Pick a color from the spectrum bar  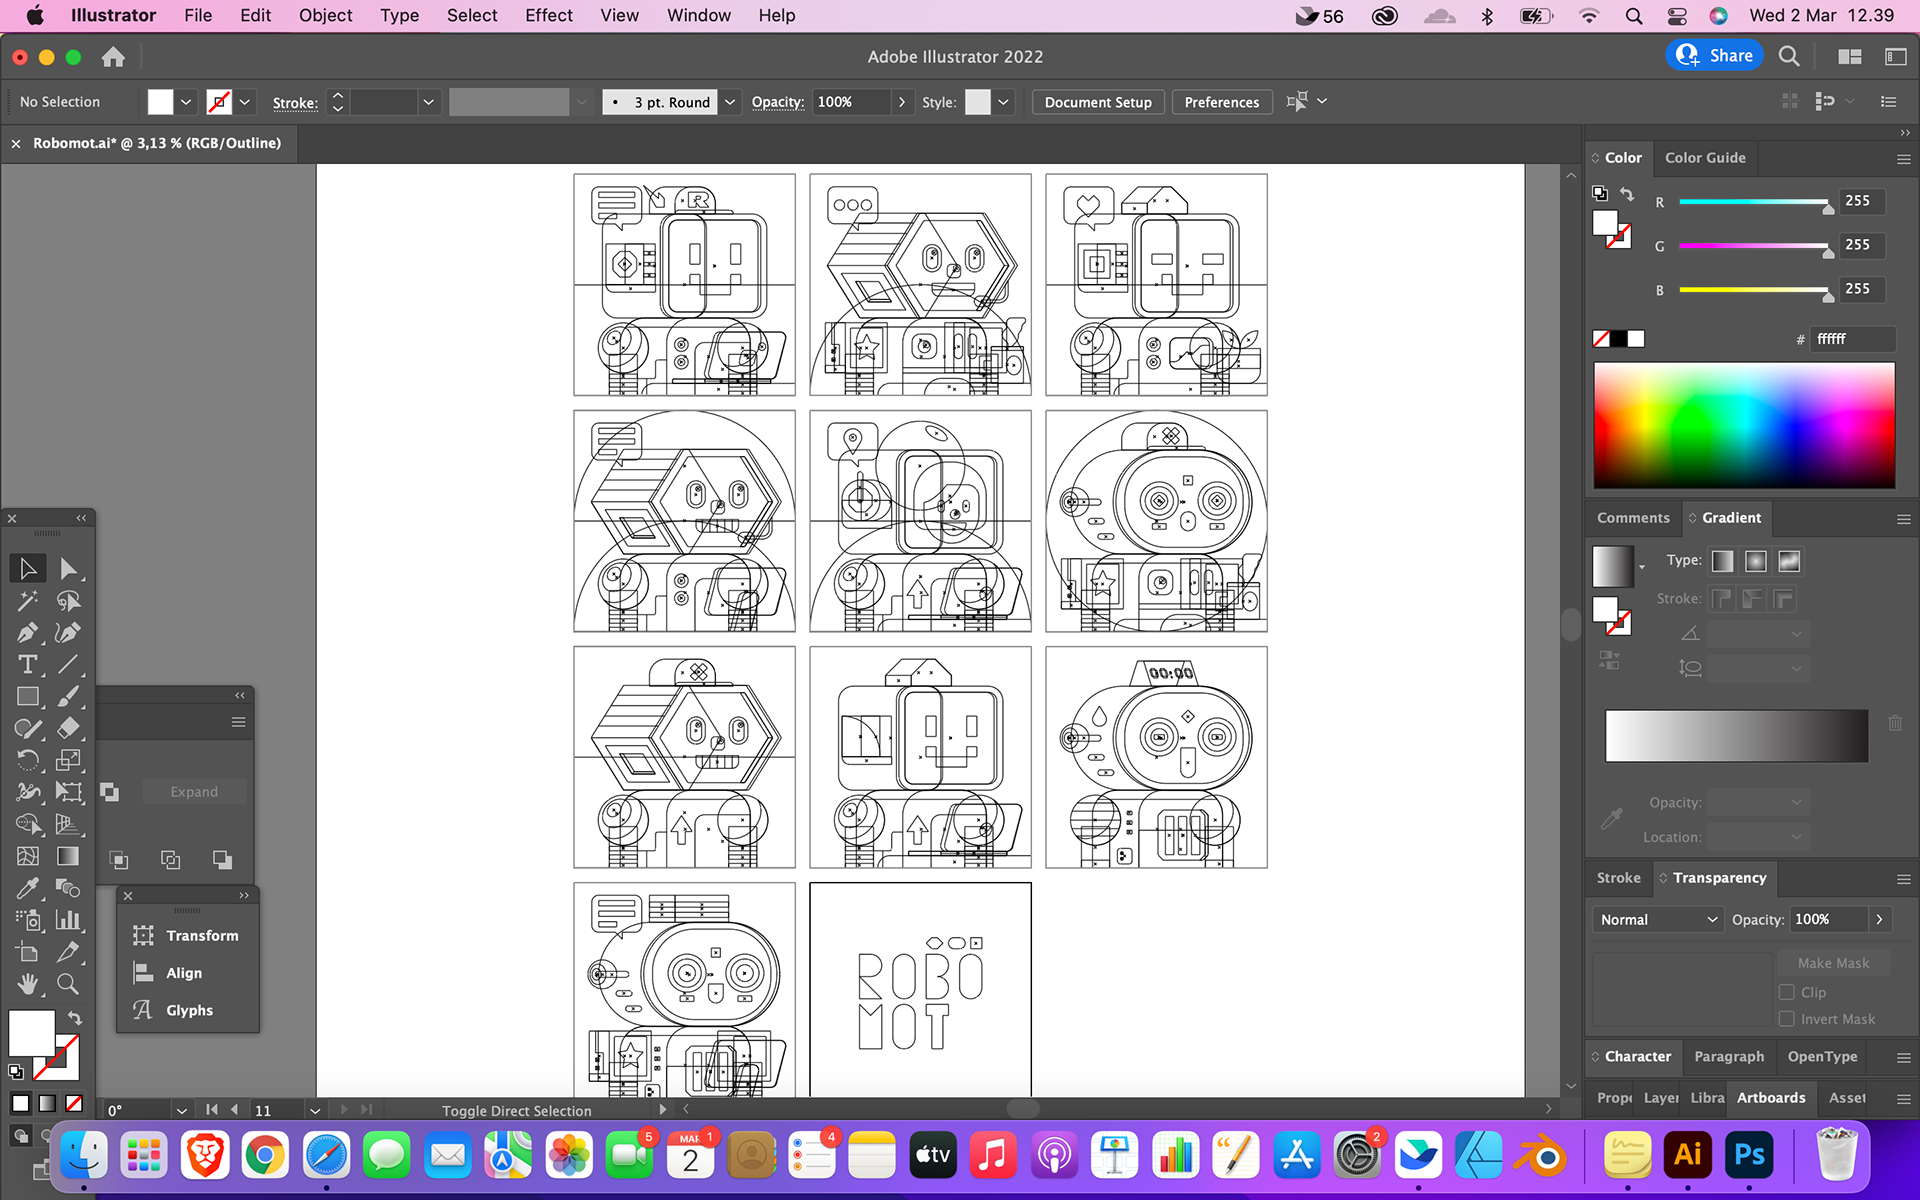click(1743, 425)
